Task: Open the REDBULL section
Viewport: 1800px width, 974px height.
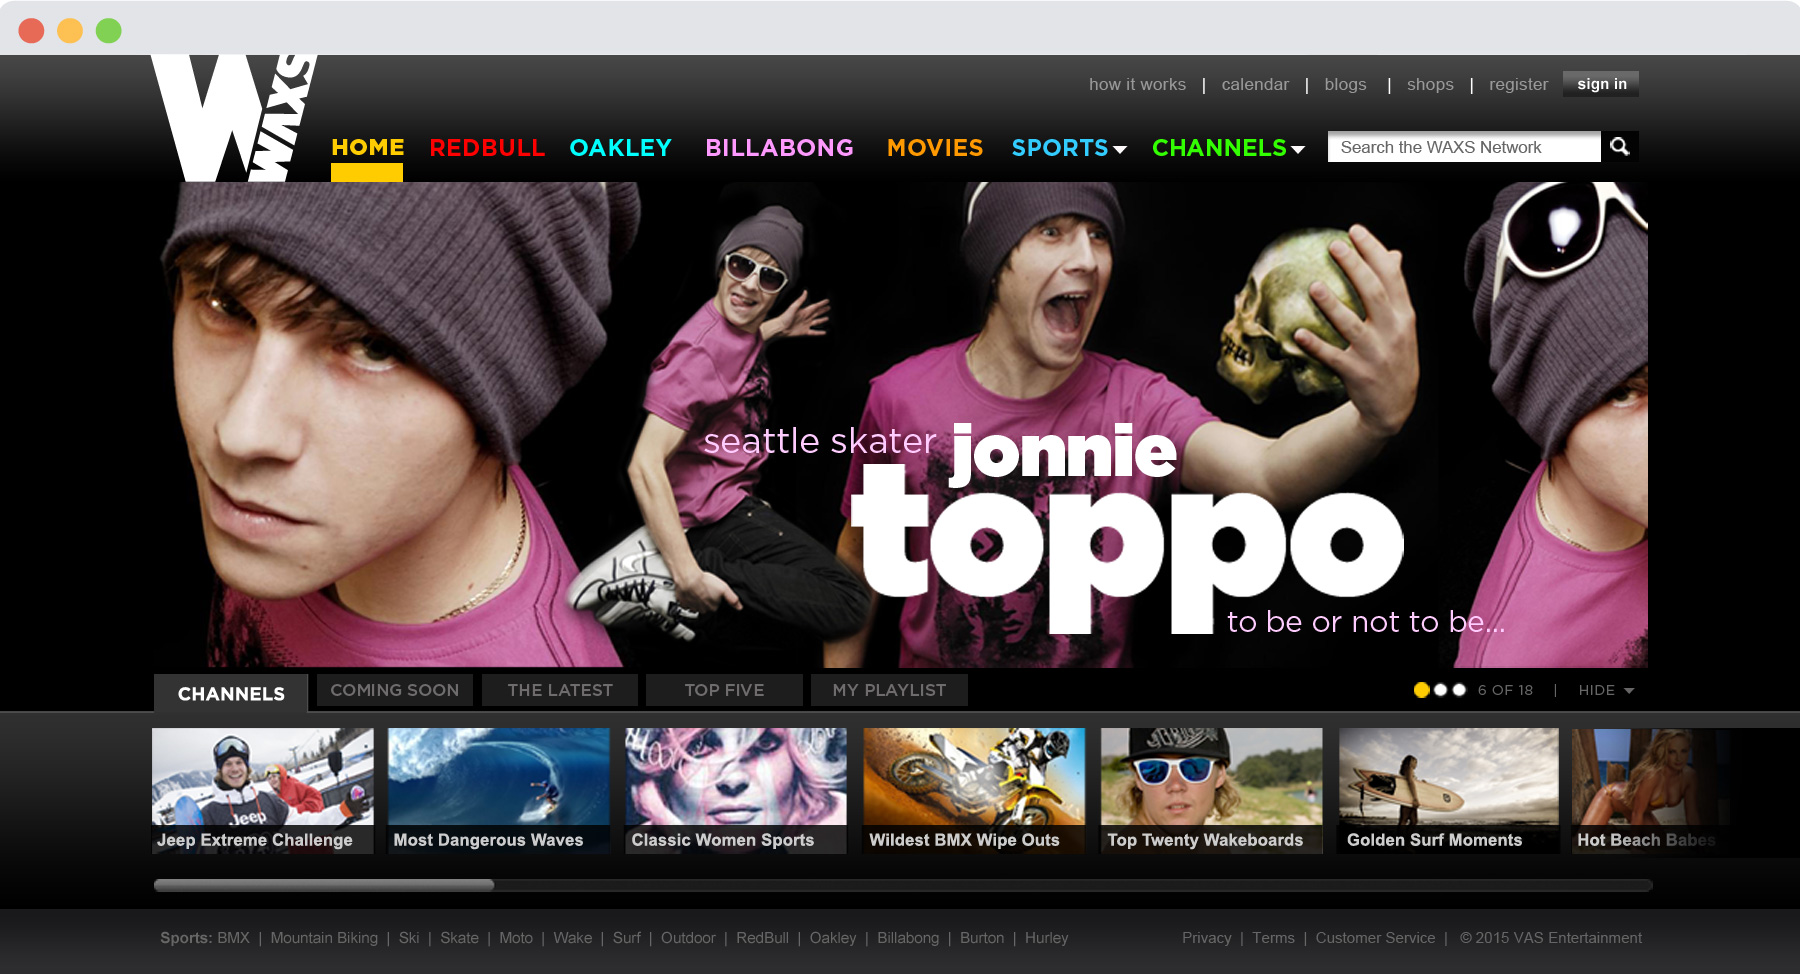Action: (487, 148)
